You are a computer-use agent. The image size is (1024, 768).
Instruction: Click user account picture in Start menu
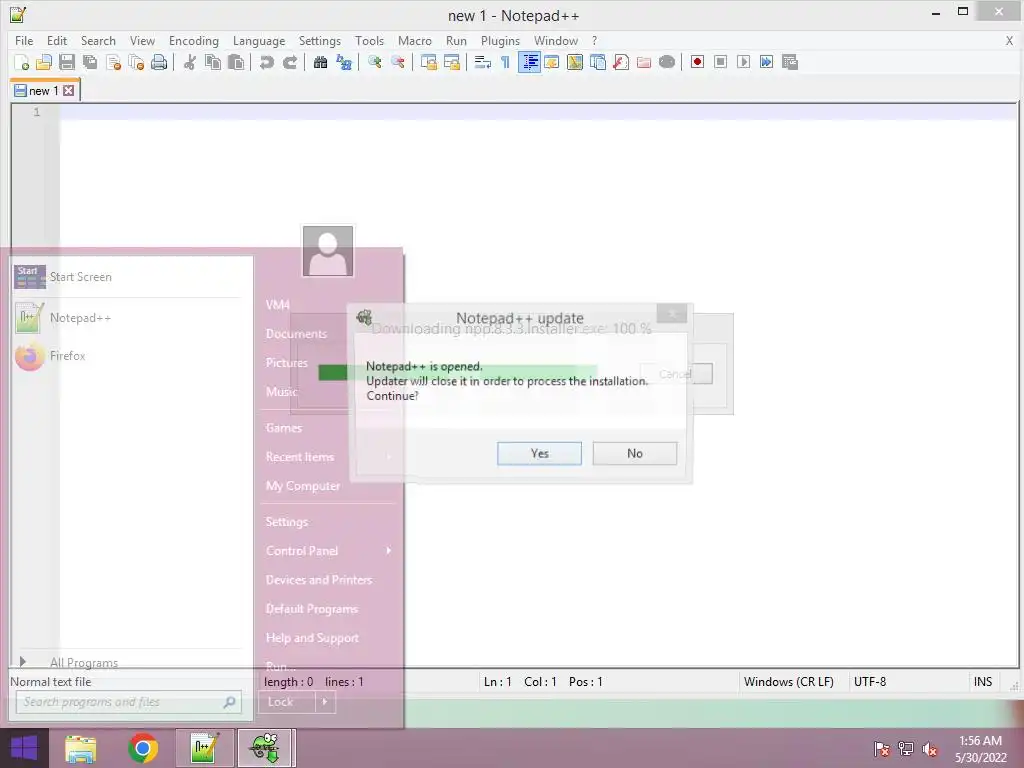(x=328, y=251)
